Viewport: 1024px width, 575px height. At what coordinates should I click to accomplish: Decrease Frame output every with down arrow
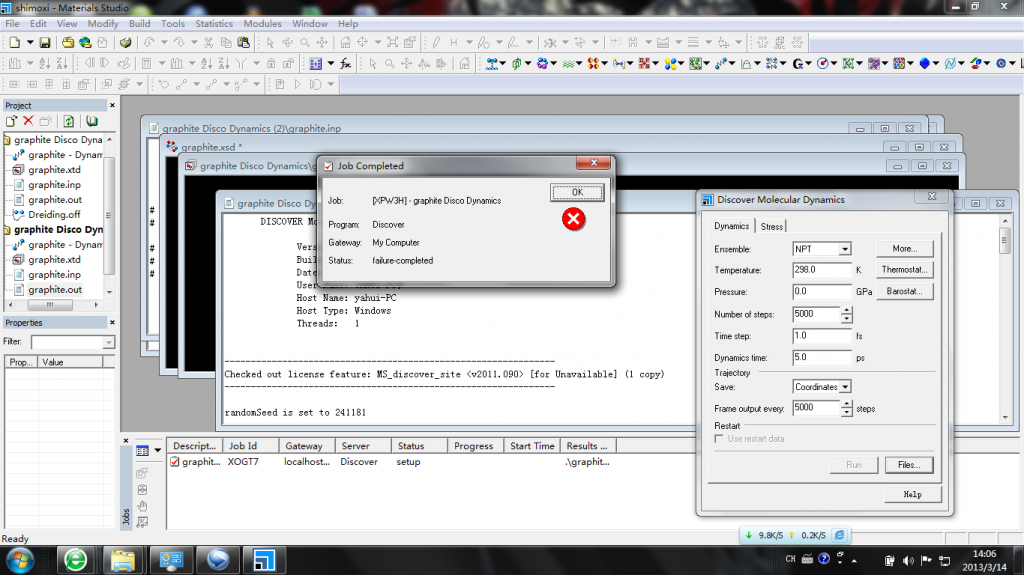click(847, 412)
